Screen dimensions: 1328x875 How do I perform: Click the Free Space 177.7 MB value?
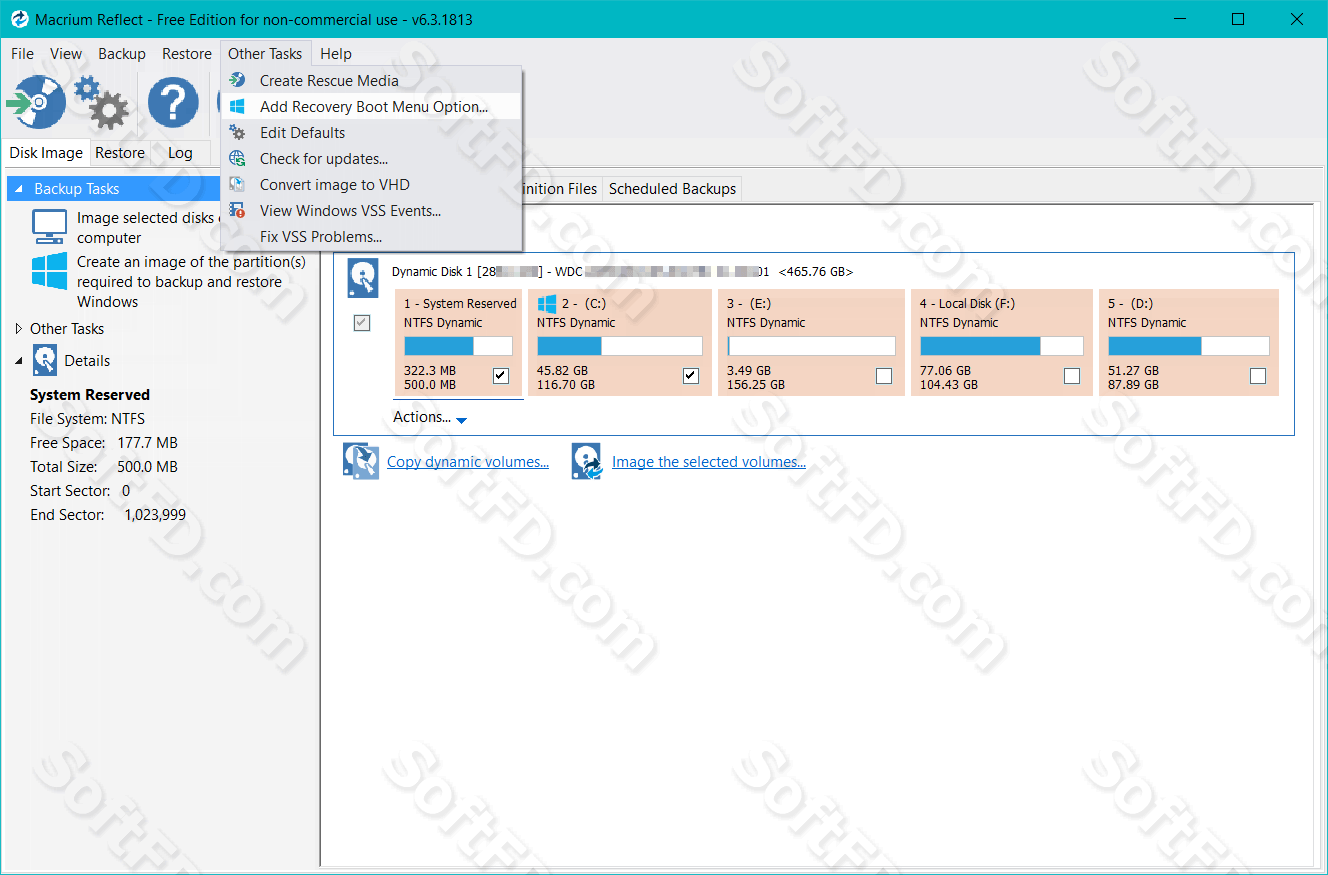[x=148, y=442]
